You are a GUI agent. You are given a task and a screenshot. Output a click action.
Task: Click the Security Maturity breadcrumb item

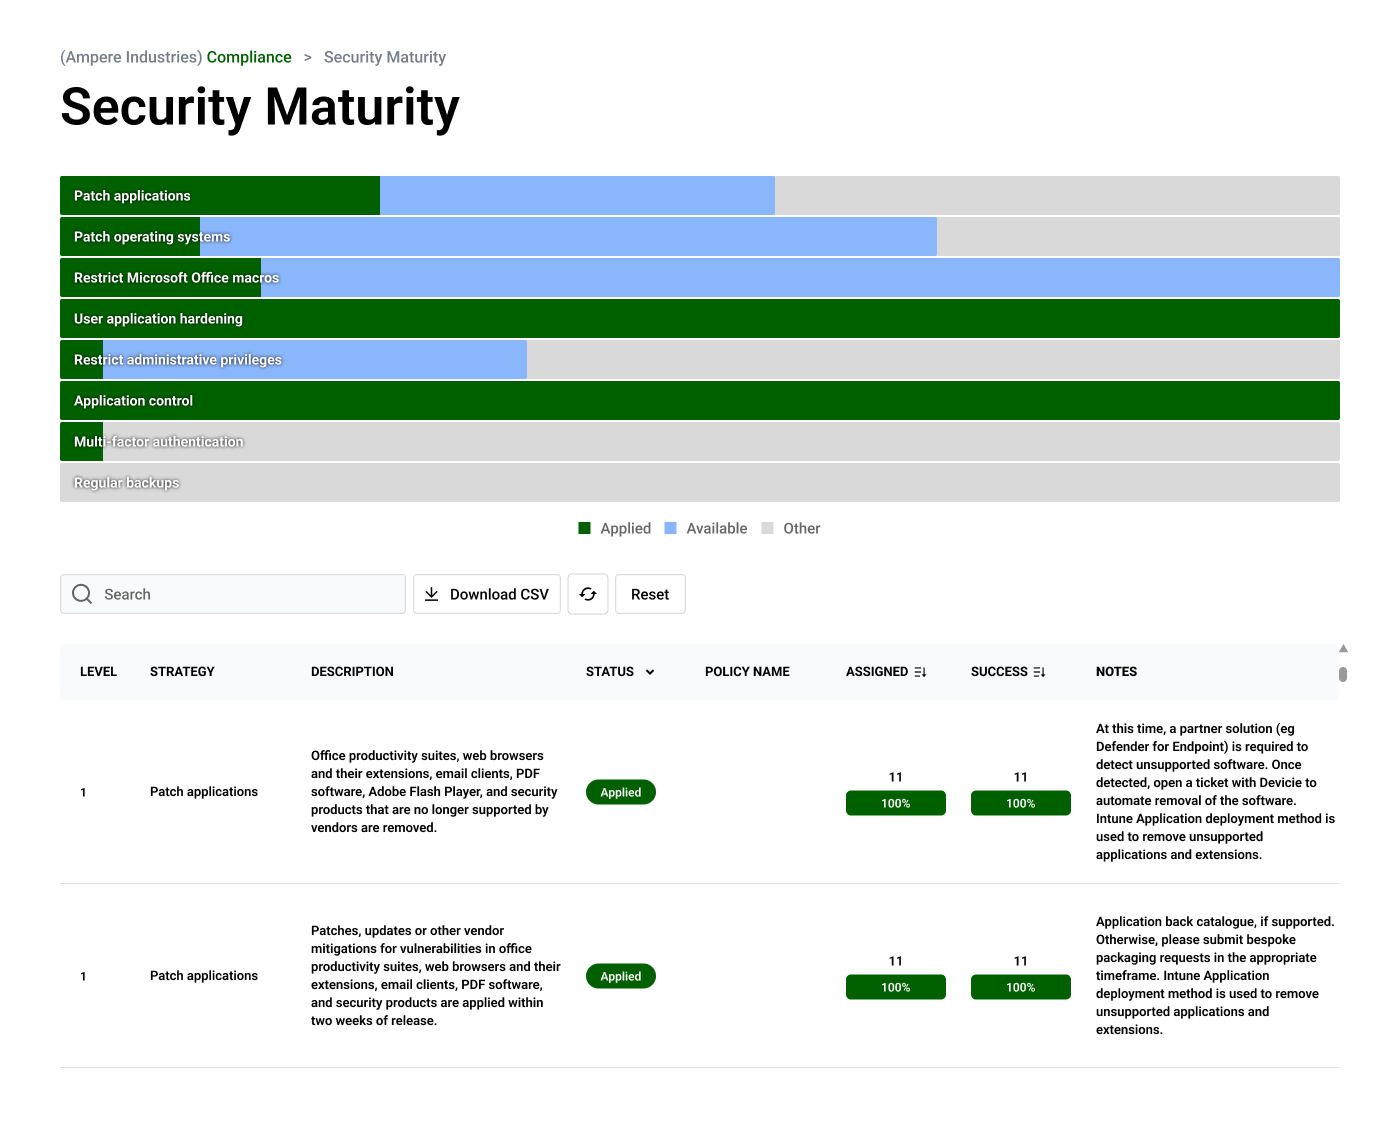(x=385, y=57)
